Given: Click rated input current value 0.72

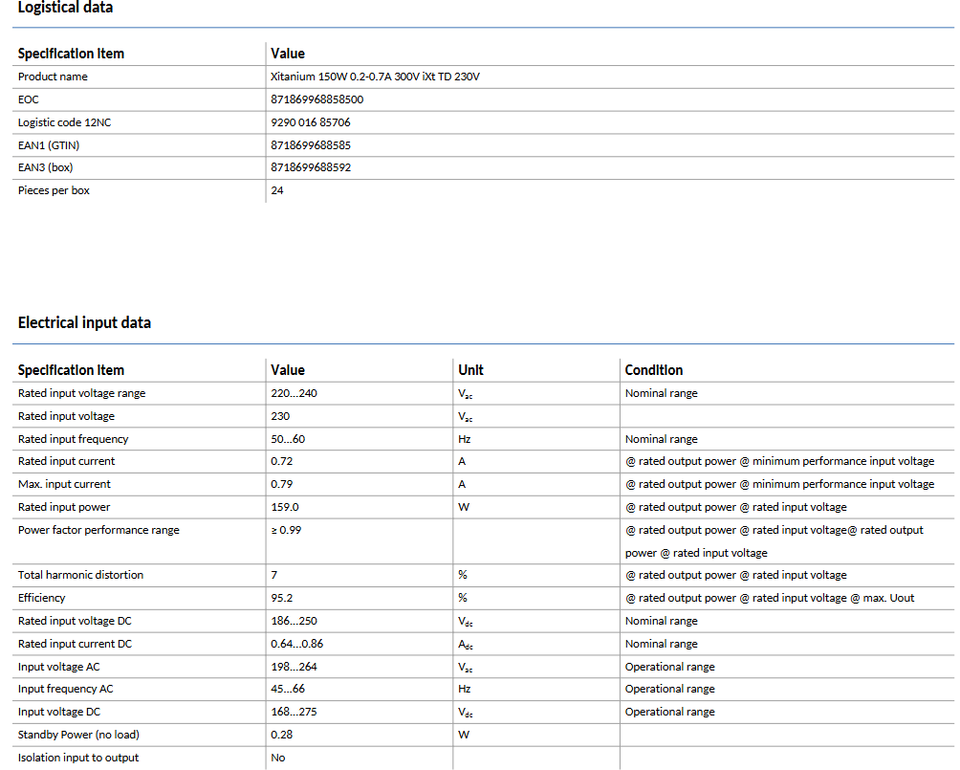Looking at the screenshot, I should (282, 461).
